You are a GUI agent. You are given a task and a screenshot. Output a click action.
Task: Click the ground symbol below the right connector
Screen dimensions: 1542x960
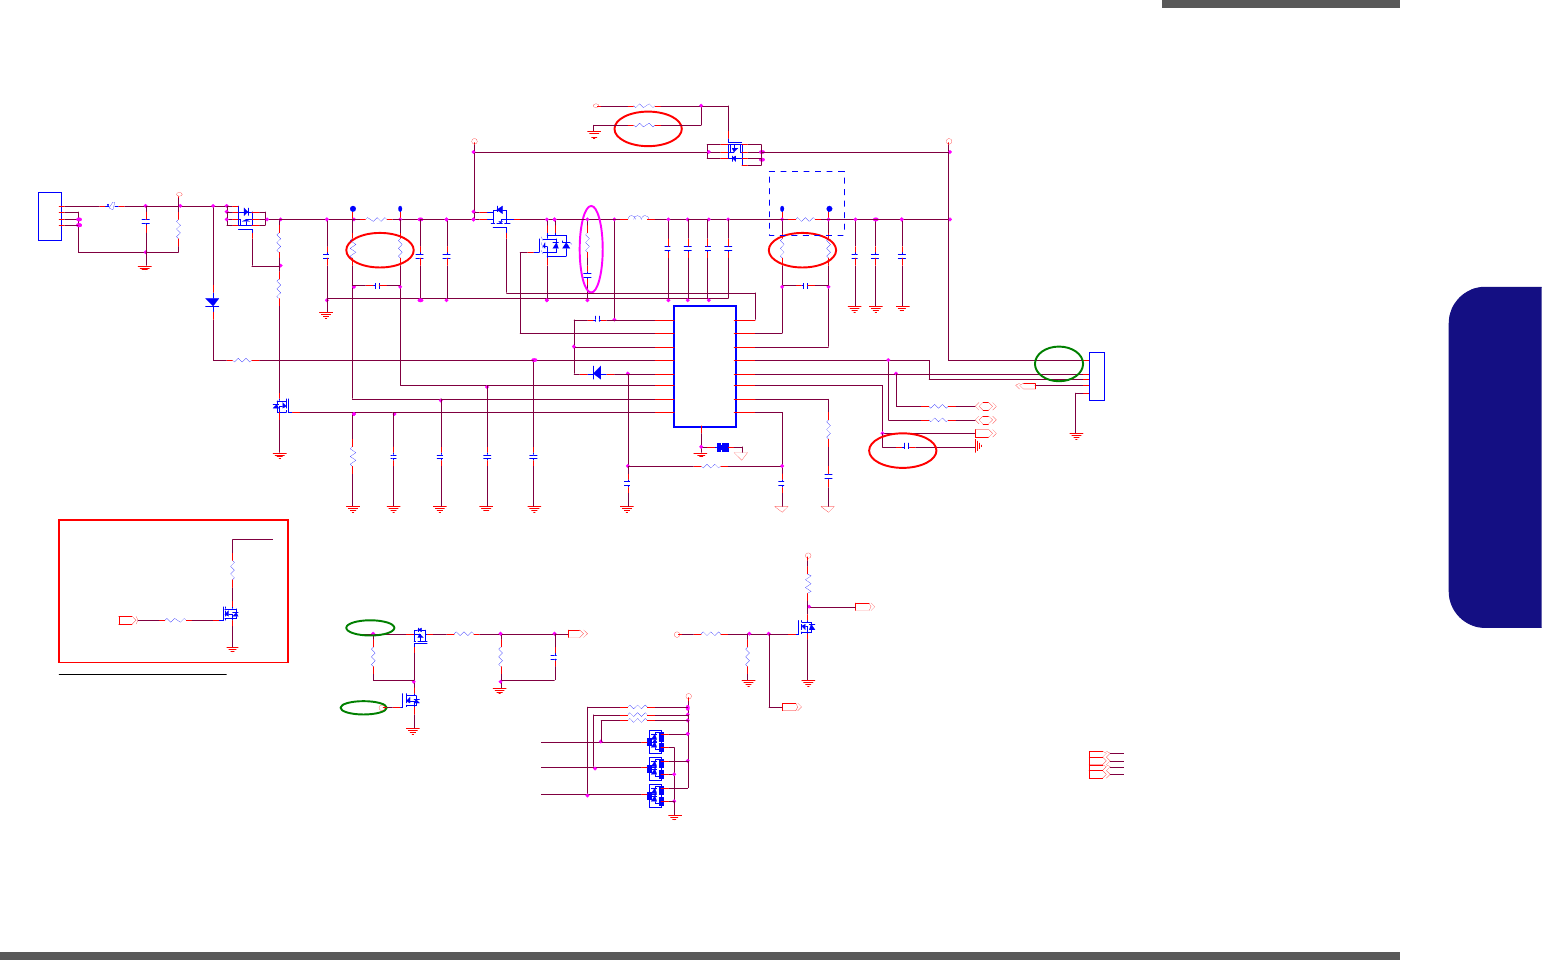[x=1077, y=435]
